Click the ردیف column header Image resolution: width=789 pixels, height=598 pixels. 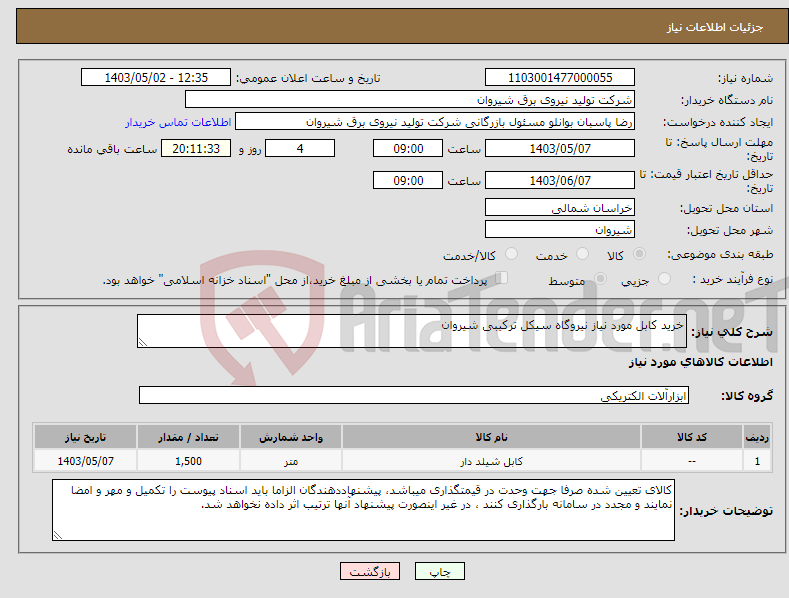(x=757, y=437)
